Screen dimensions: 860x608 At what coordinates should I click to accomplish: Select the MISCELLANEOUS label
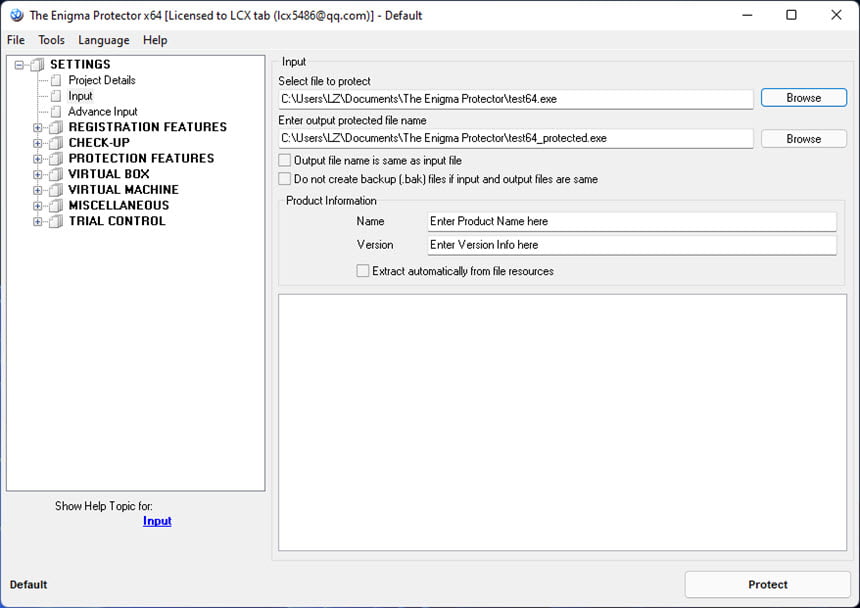[118, 206]
